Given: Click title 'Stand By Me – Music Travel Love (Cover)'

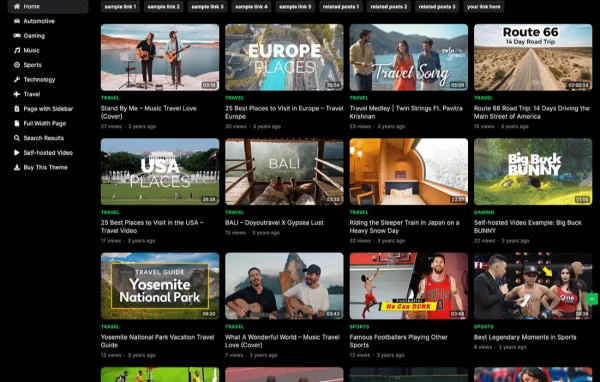Looking at the screenshot, I should pyautogui.click(x=148, y=112).
